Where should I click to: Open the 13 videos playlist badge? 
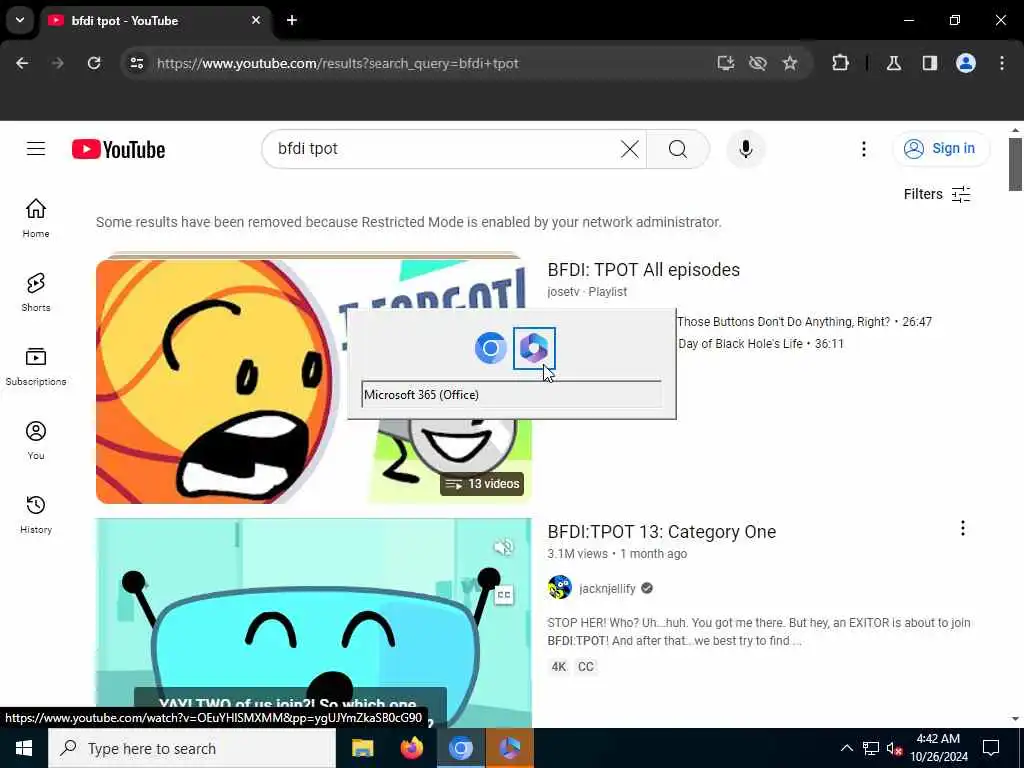coord(482,484)
